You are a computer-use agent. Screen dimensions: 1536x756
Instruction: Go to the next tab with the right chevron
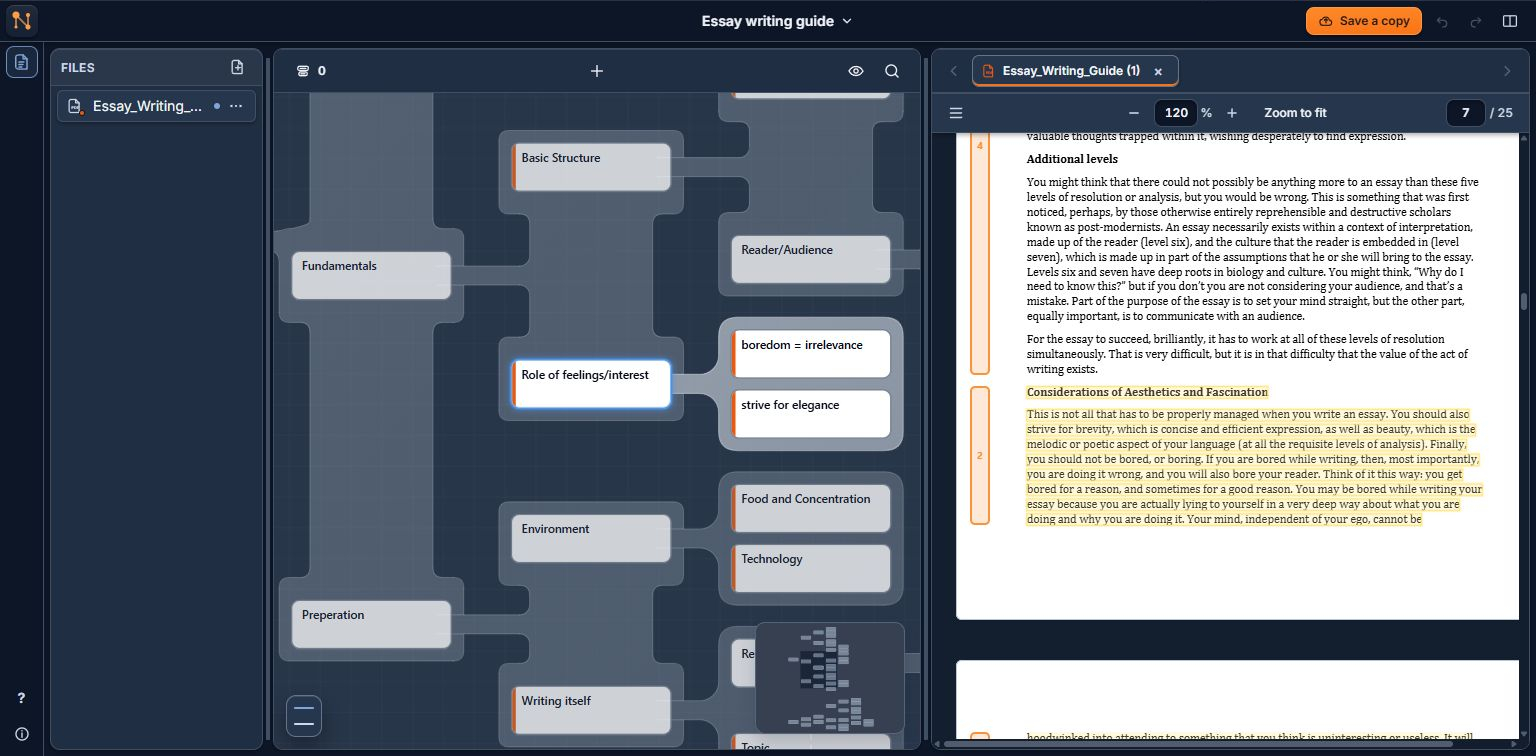tap(1507, 71)
